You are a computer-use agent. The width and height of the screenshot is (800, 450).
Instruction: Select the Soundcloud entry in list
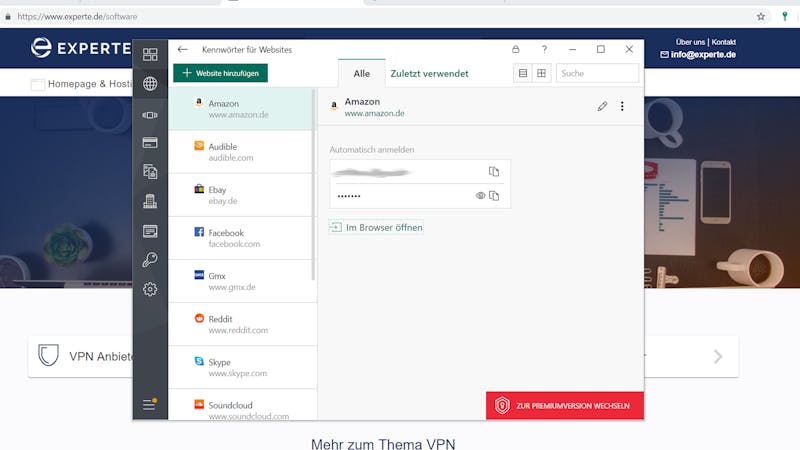[241, 407]
